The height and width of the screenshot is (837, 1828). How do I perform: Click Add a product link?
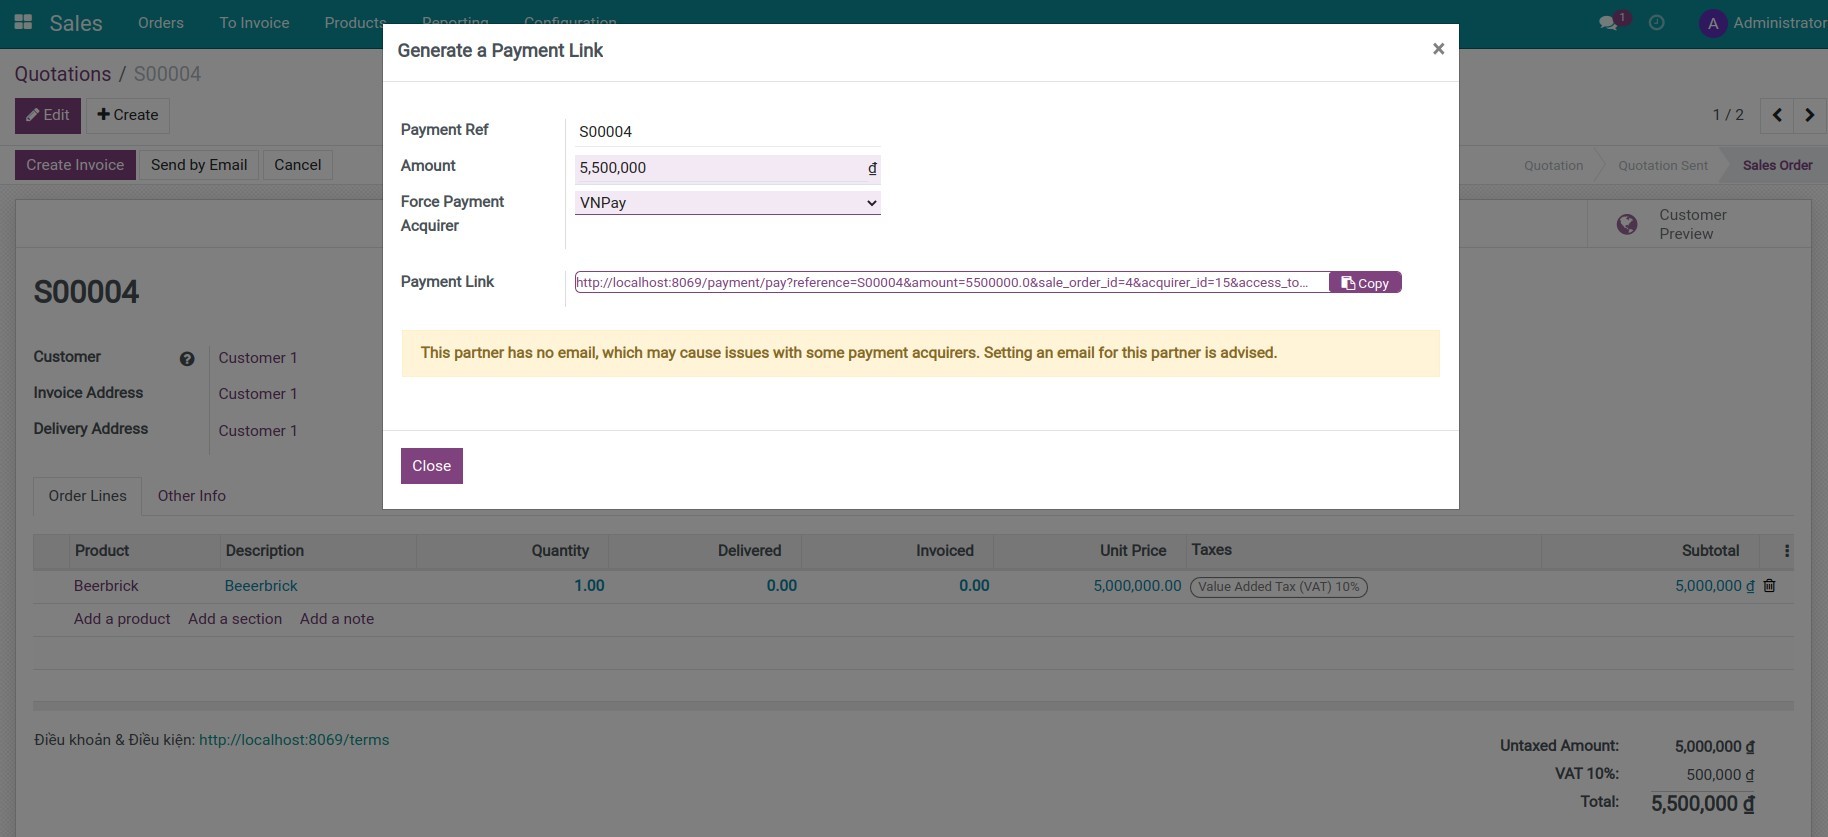click(x=122, y=619)
